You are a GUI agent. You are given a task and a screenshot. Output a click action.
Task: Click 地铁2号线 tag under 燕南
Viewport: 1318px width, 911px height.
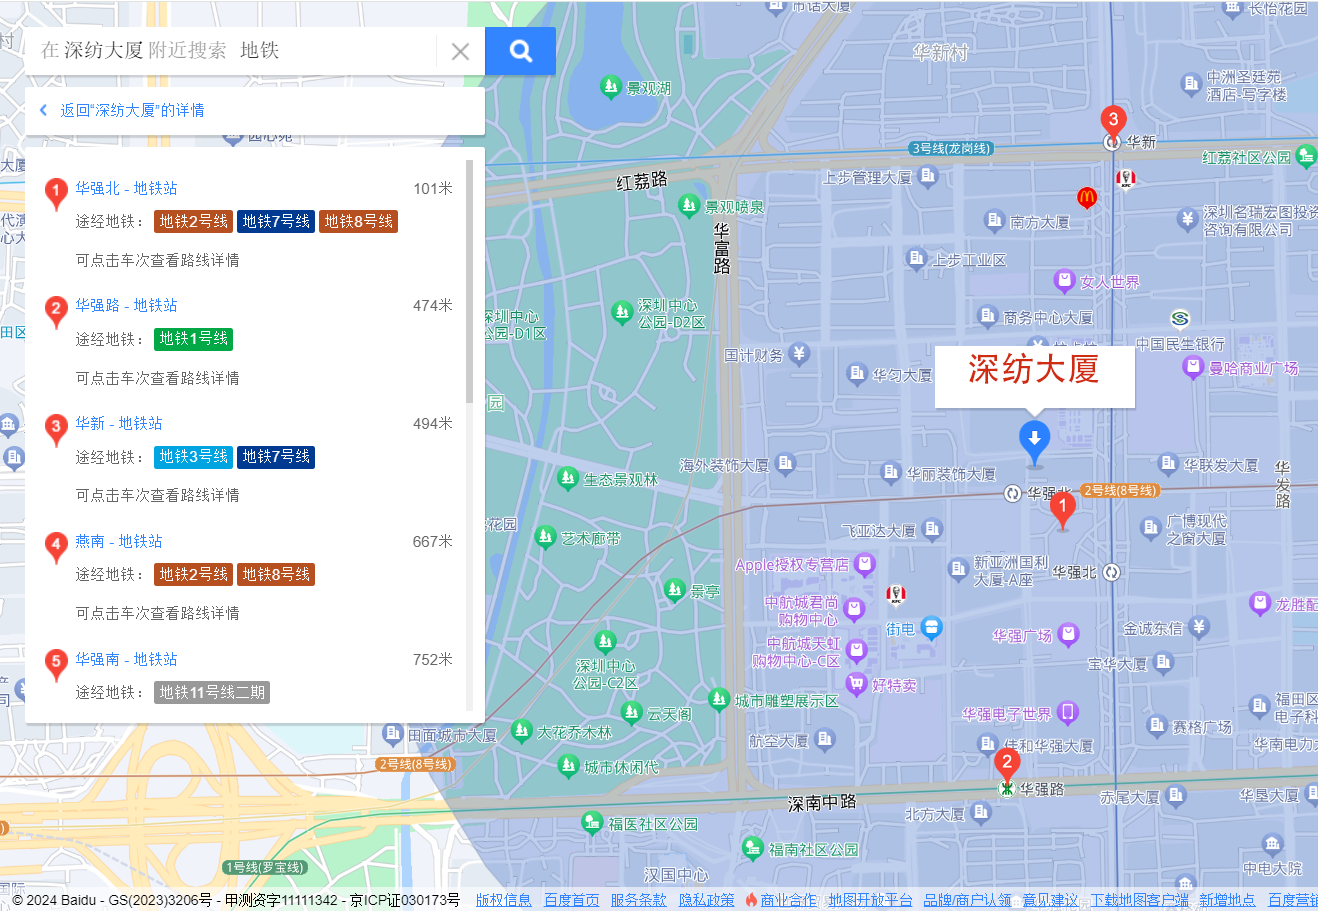193,574
